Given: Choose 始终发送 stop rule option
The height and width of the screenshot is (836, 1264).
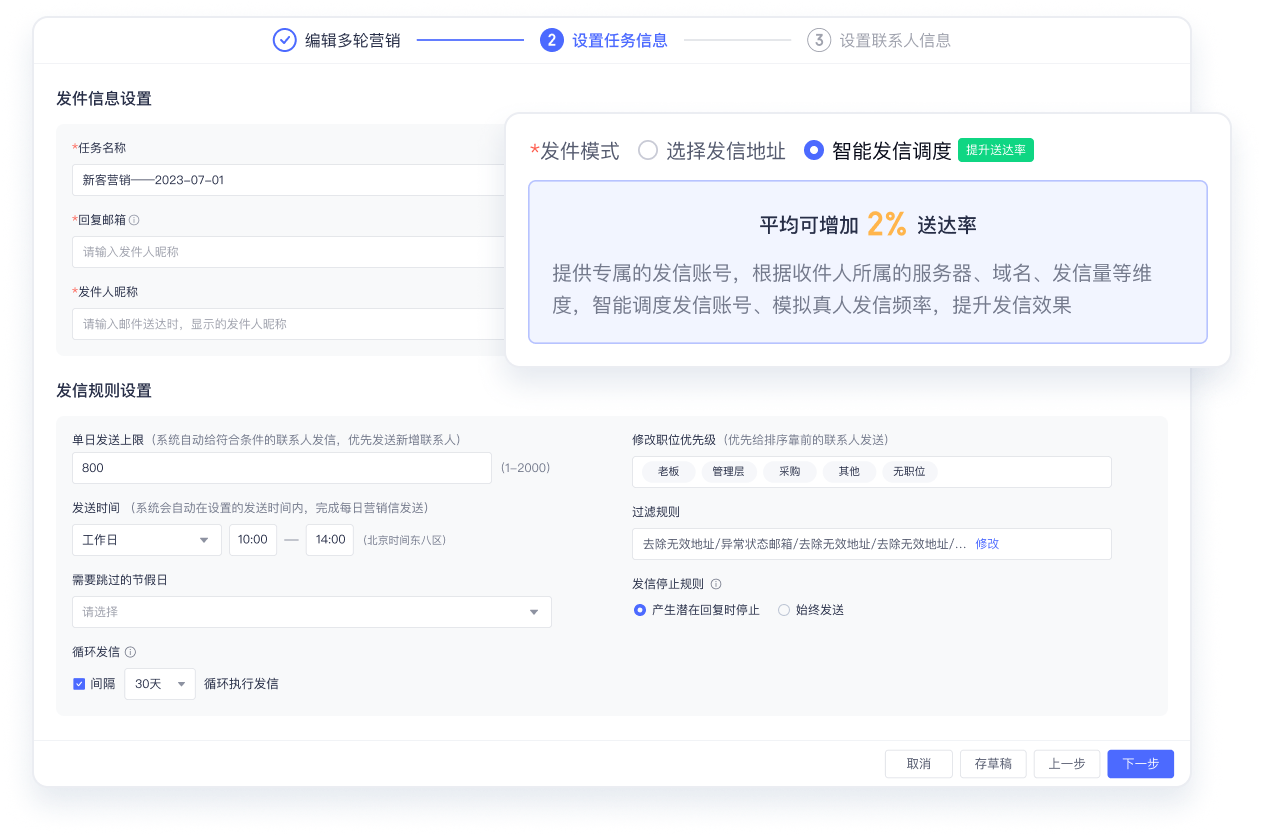Looking at the screenshot, I should point(784,610).
